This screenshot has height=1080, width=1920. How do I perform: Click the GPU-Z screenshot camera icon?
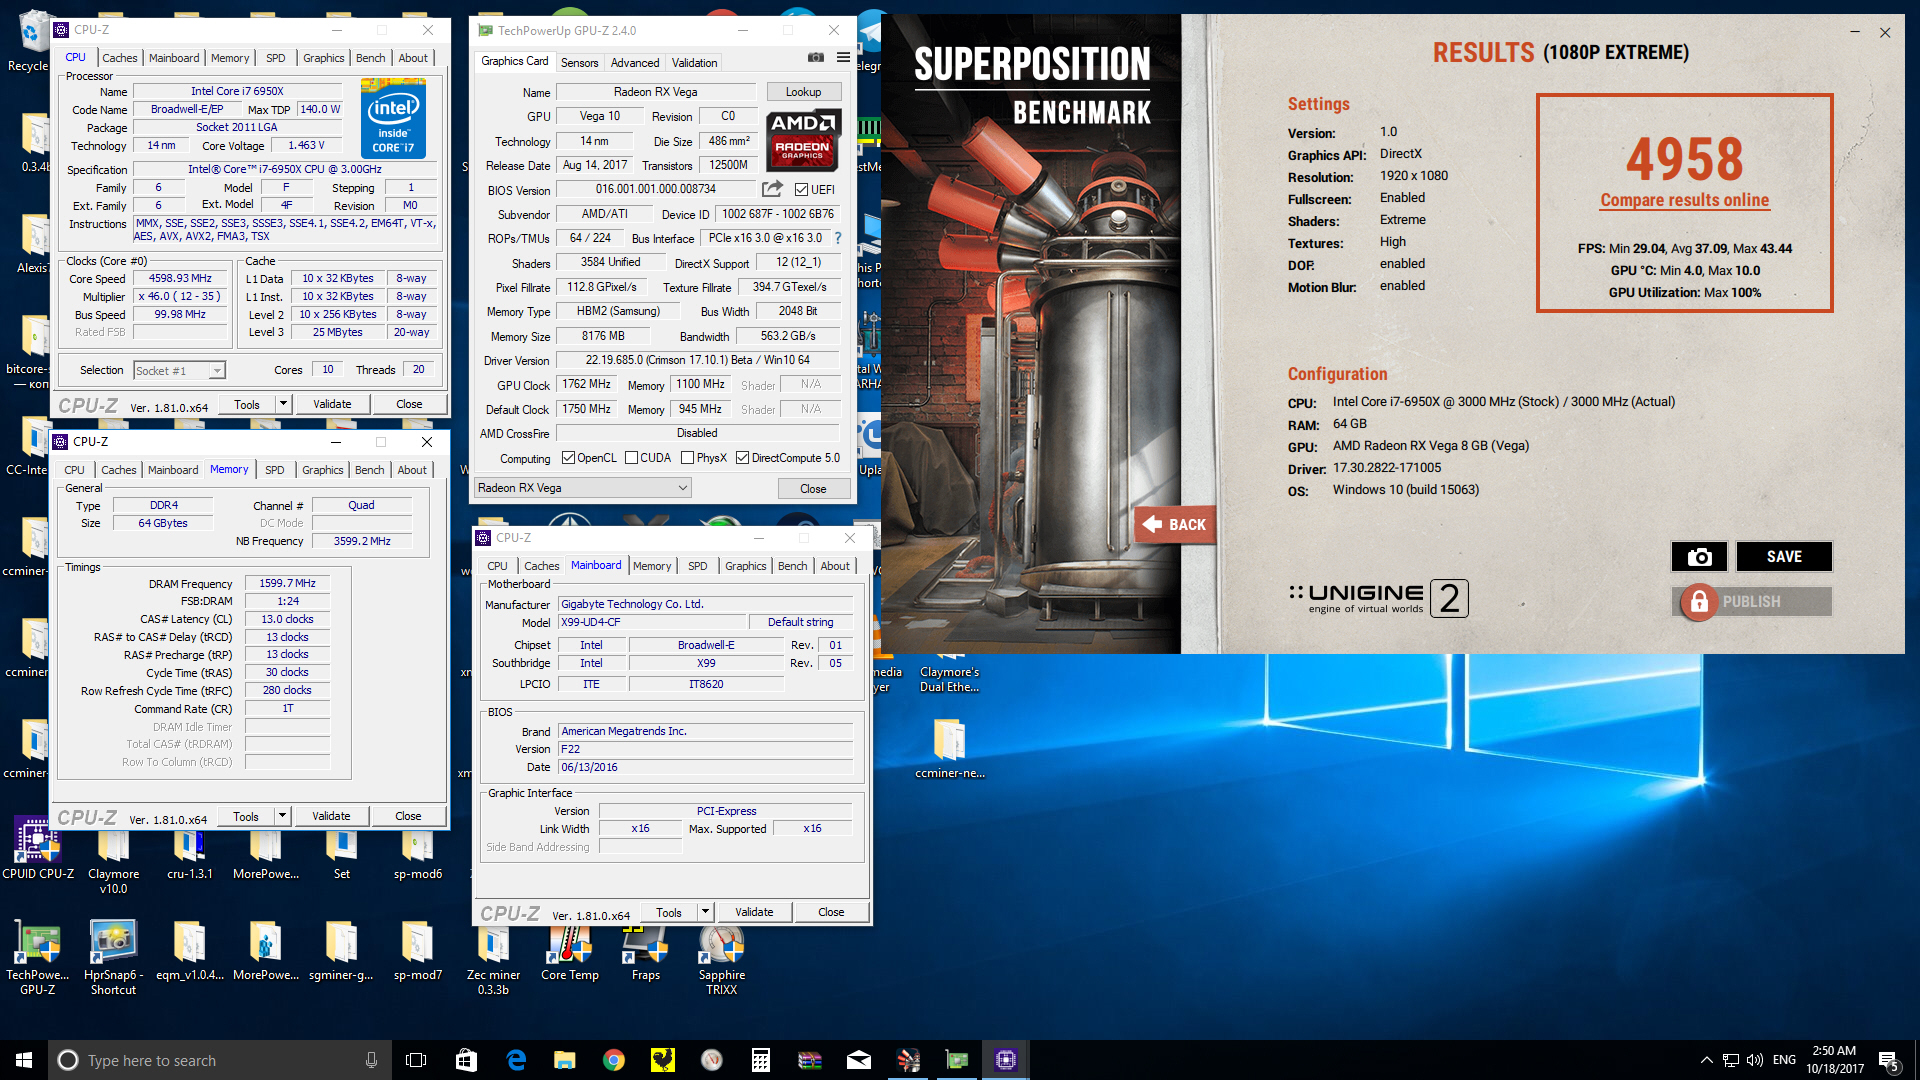pyautogui.click(x=816, y=58)
